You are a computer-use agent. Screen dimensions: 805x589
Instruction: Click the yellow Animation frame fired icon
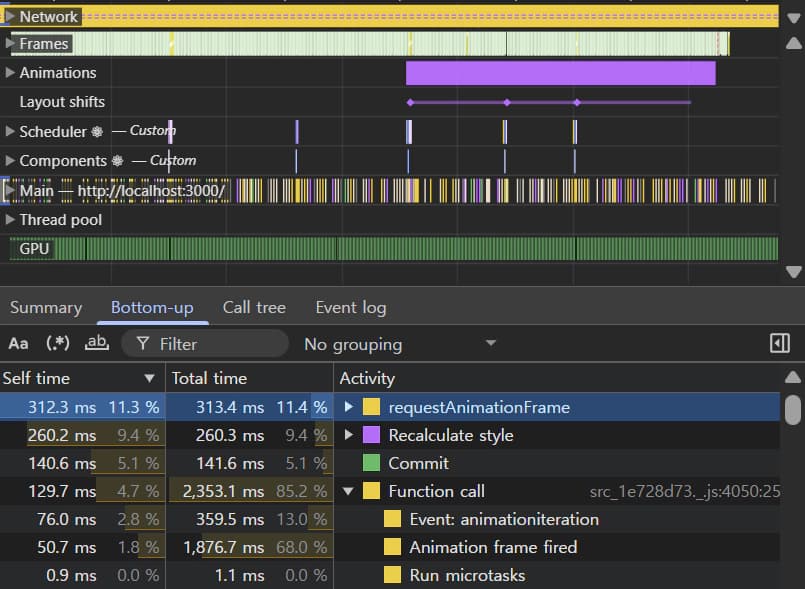[392, 547]
